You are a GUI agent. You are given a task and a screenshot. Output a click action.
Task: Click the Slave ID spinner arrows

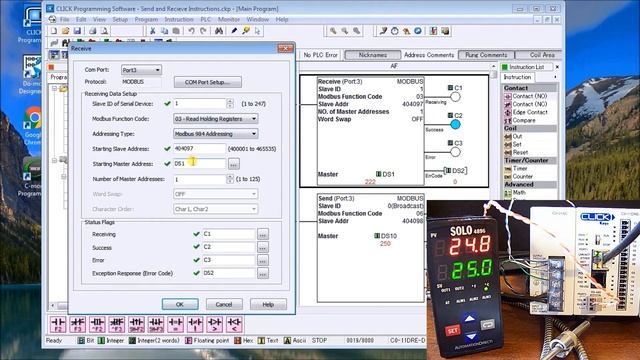coord(230,104)
